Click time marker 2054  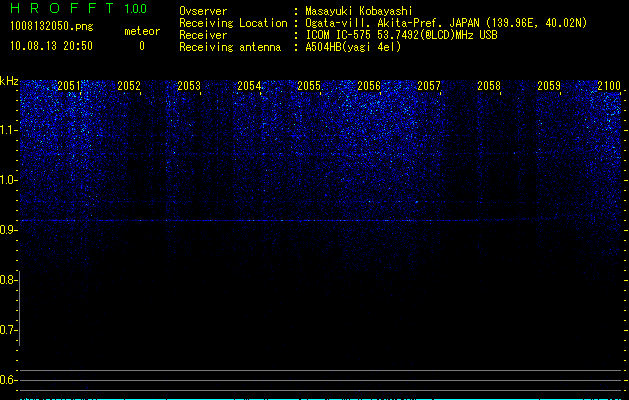click(x=249, y=86)
